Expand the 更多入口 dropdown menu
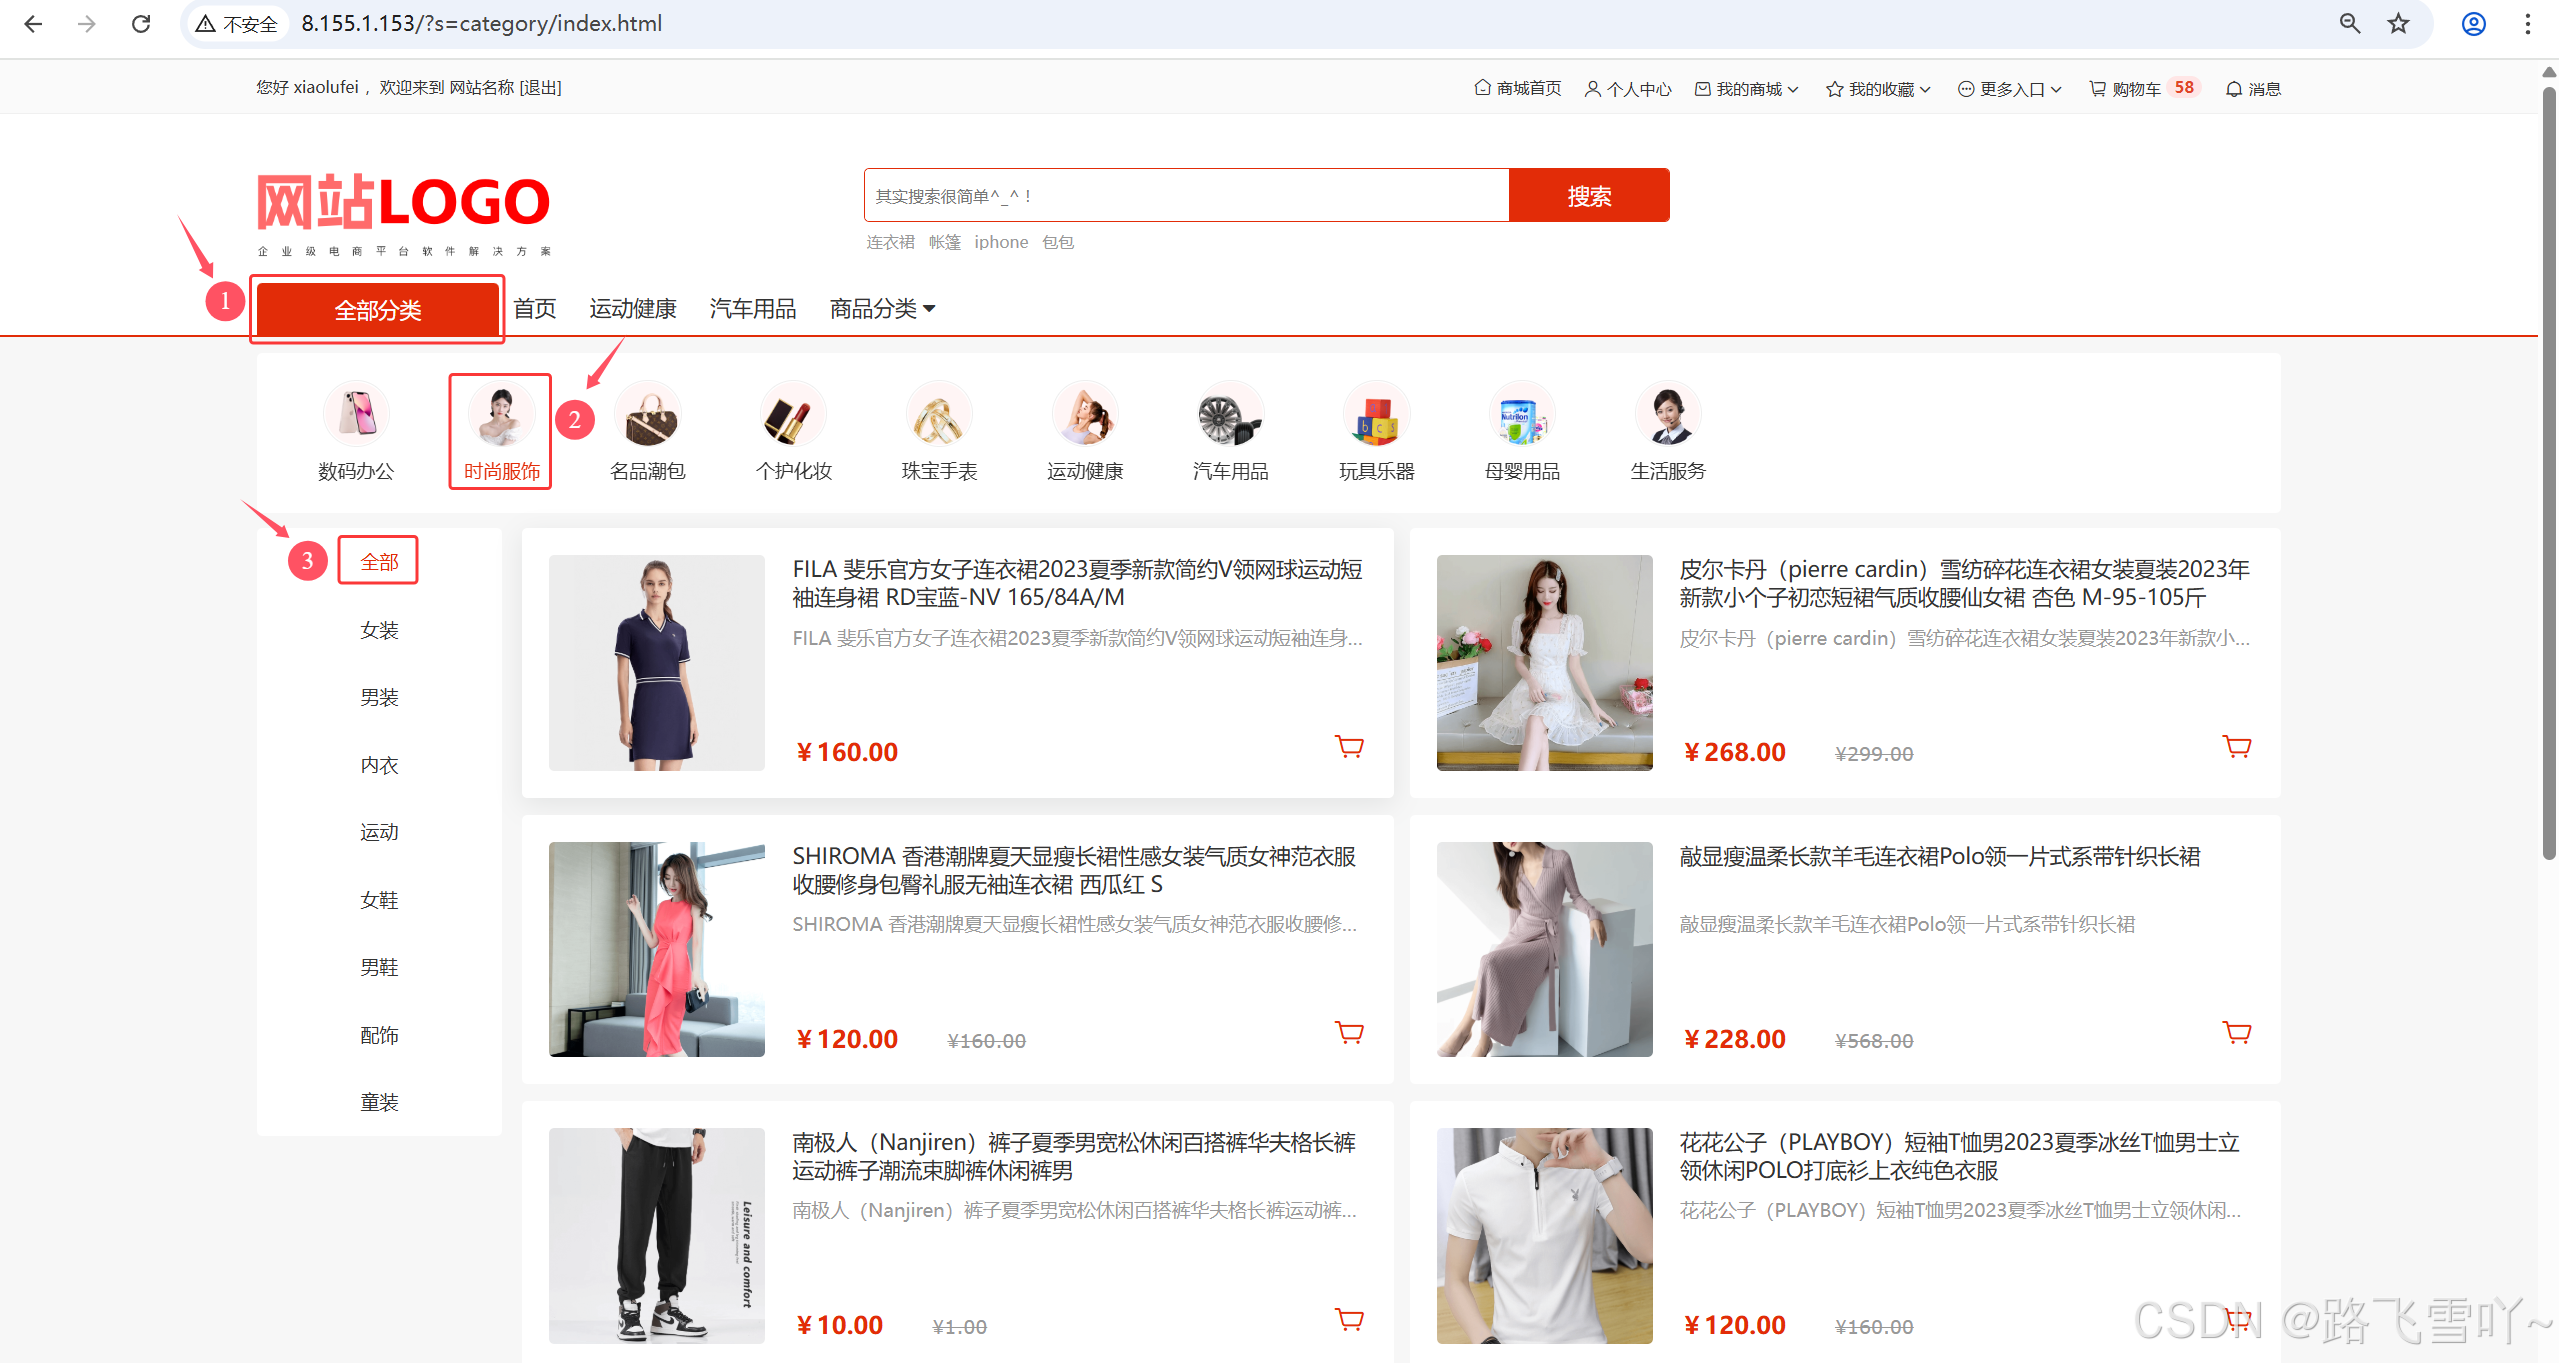 pyautogui.click(x=2010, y=89)
